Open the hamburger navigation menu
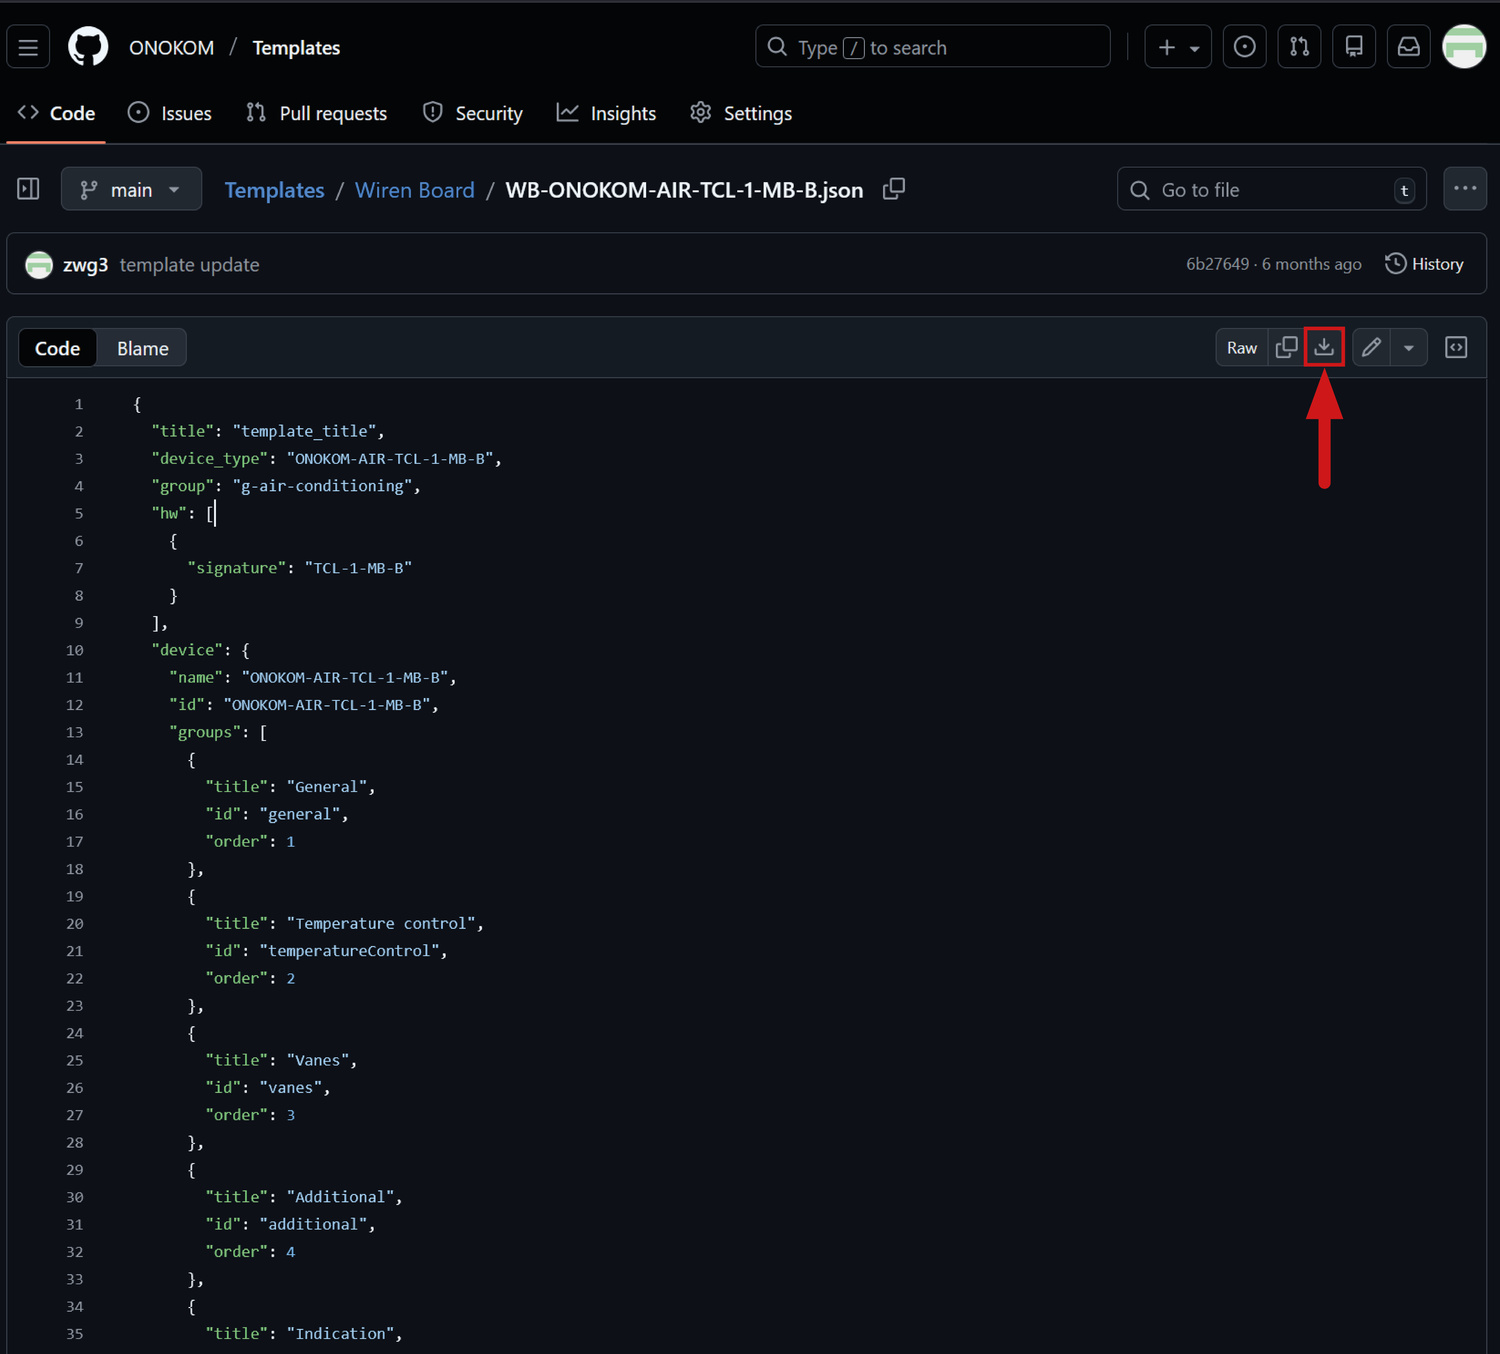 tap(28, 47)
